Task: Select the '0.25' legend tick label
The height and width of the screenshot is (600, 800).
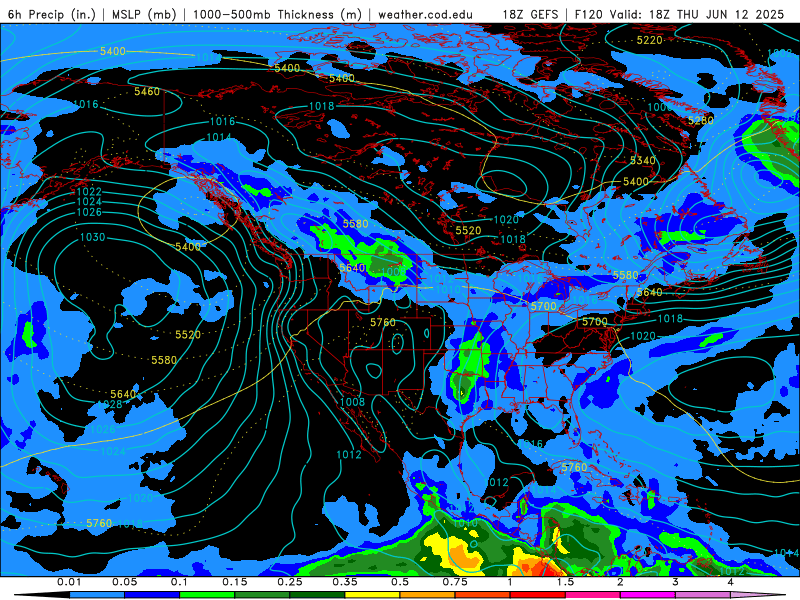Action: pos(290,582)
